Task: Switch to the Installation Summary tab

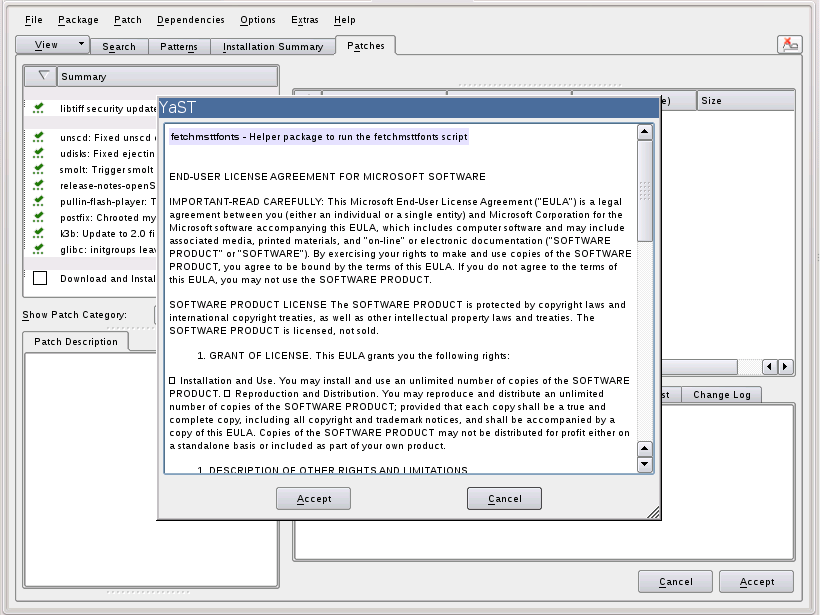Action: tap(272, 47)
